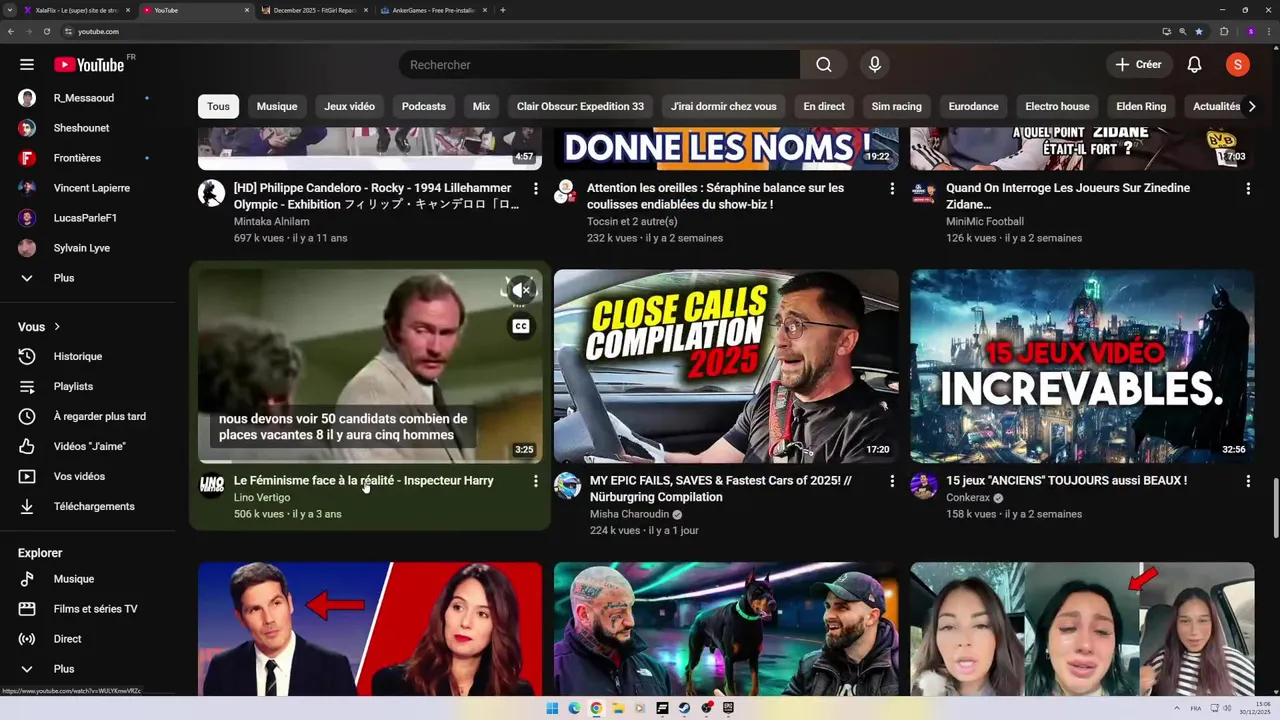Image resolution: width=1280 pixels, height=720 pixels.
Task: Reload the page with browser refresh
Action: [x=47, y=31]
